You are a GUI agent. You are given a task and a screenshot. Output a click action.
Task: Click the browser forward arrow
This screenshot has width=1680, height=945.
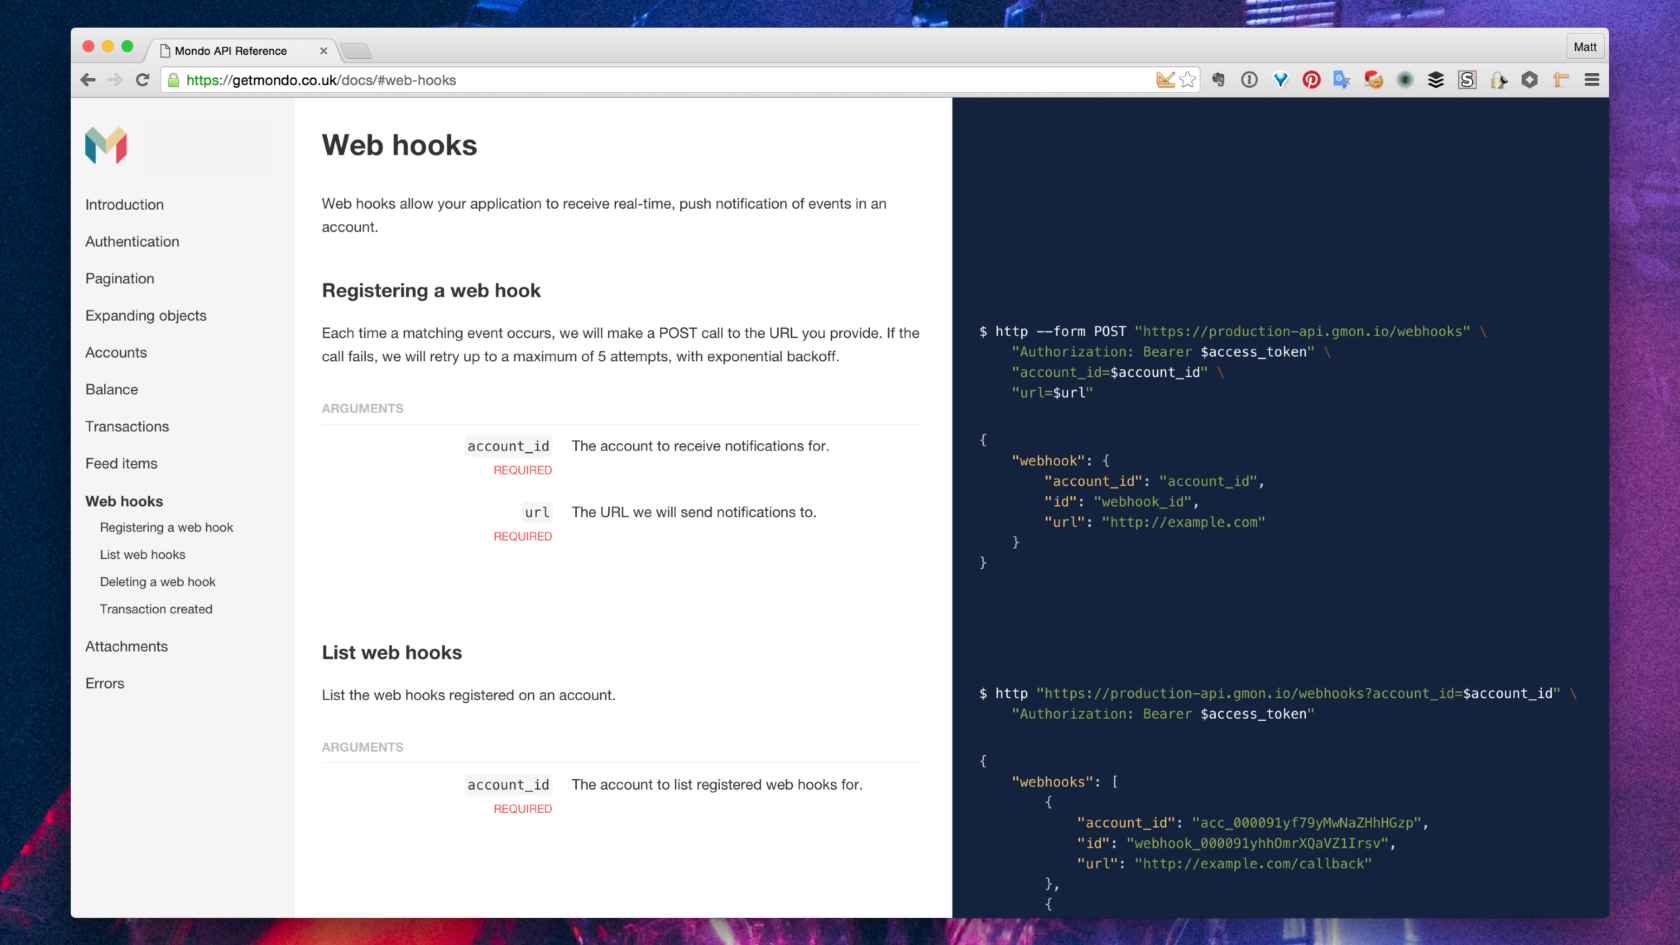(x=115, y=80)
